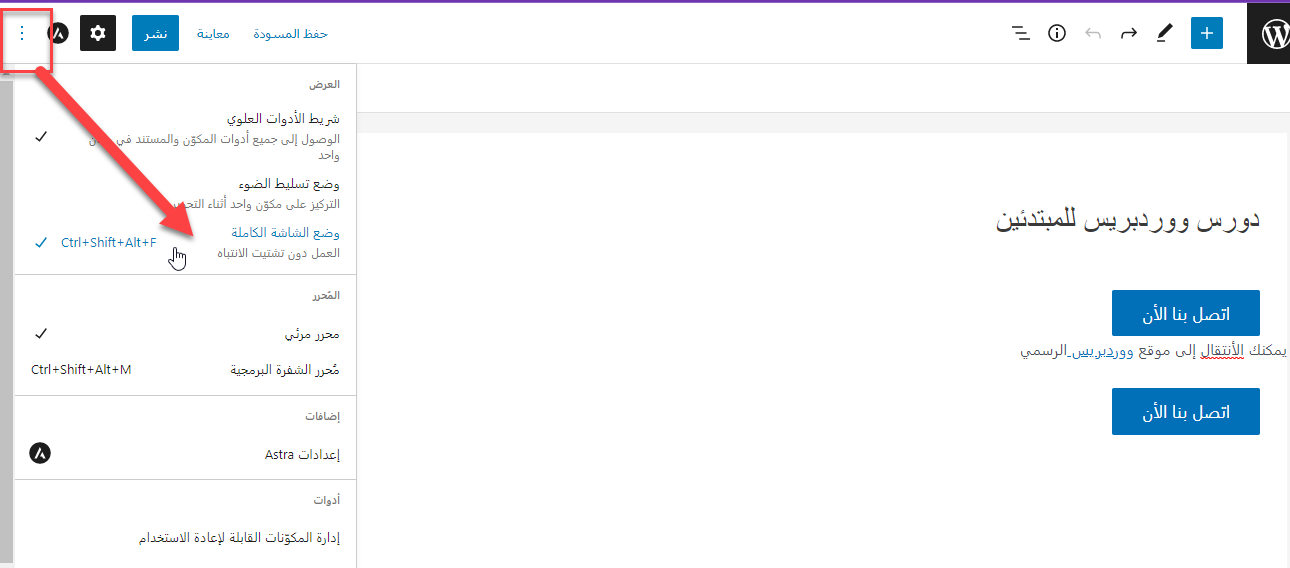The width and height of the screenshot is (1290, 568).
Task: Click the undo arrow icon
Action: tap(1093, 33)
